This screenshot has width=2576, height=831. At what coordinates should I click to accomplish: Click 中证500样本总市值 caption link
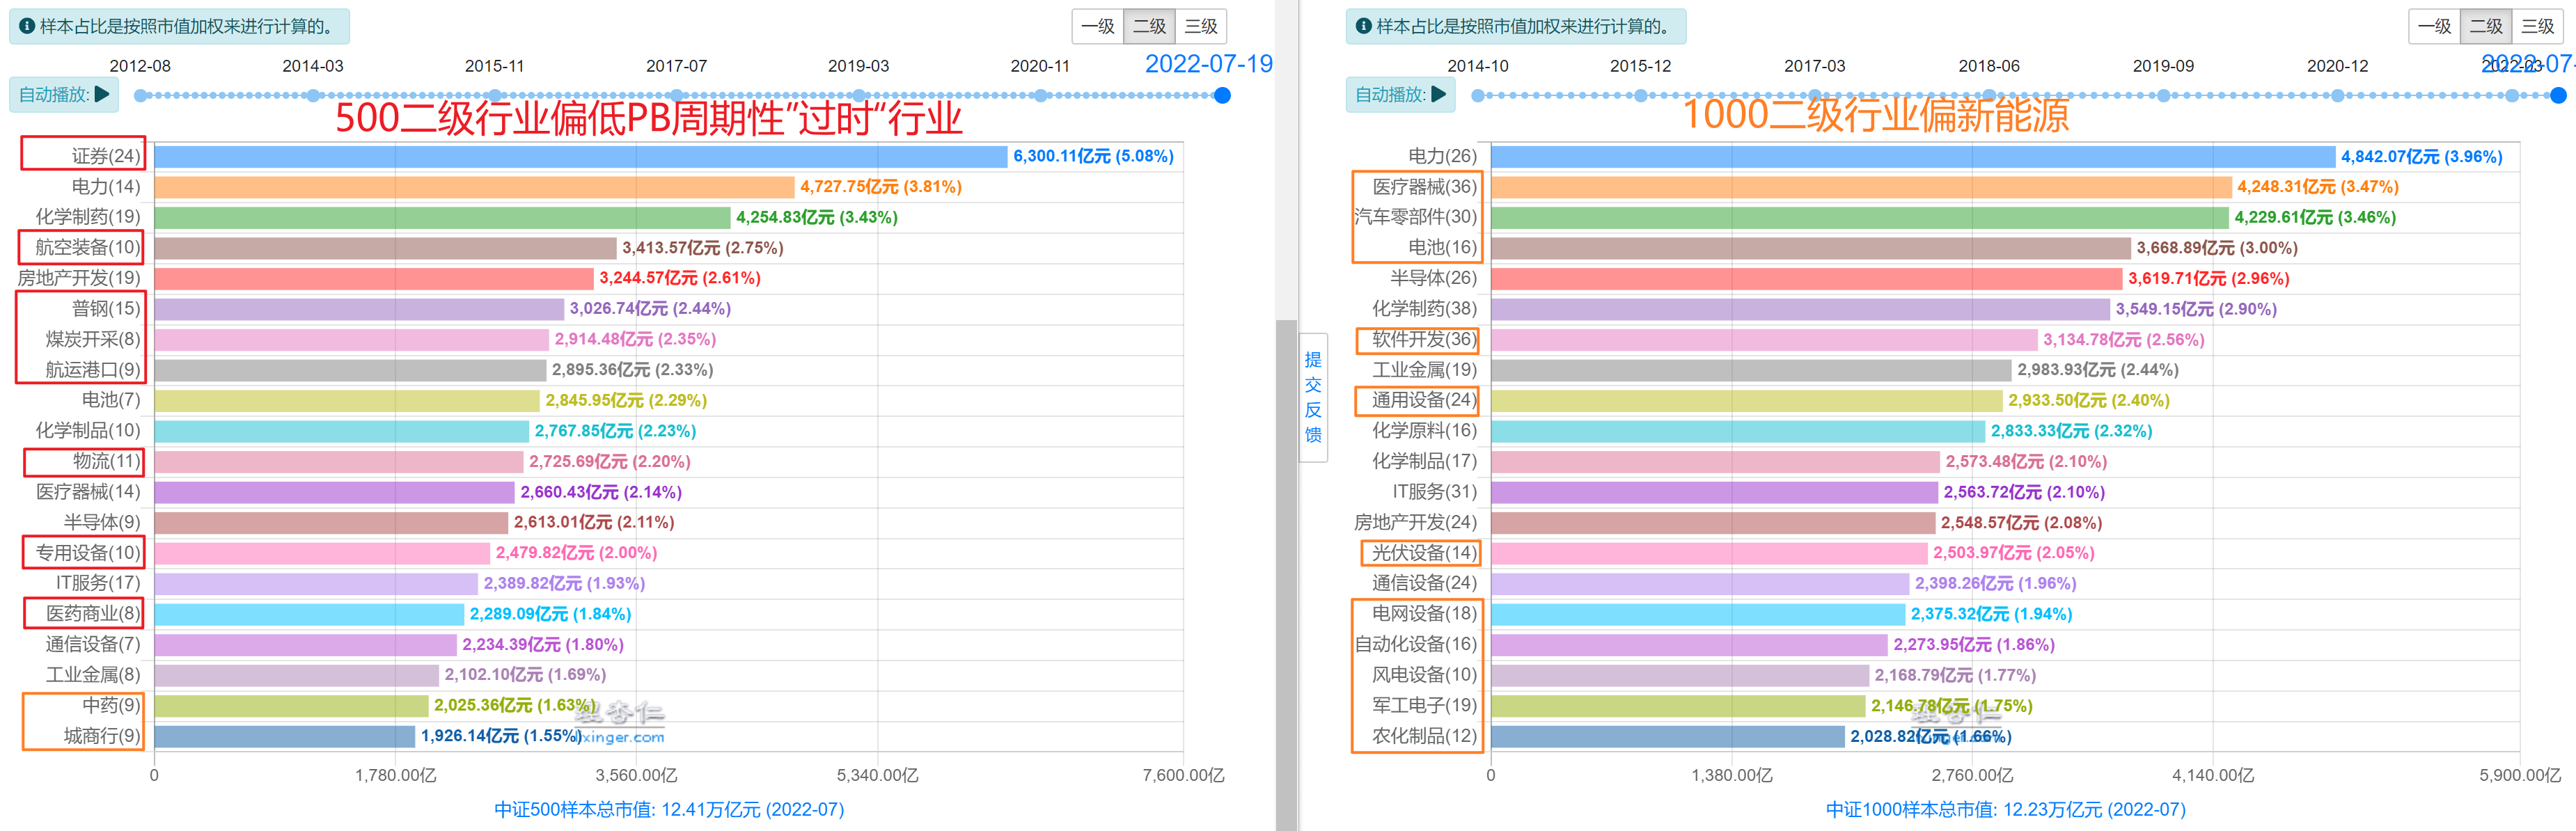pos(669,809)
